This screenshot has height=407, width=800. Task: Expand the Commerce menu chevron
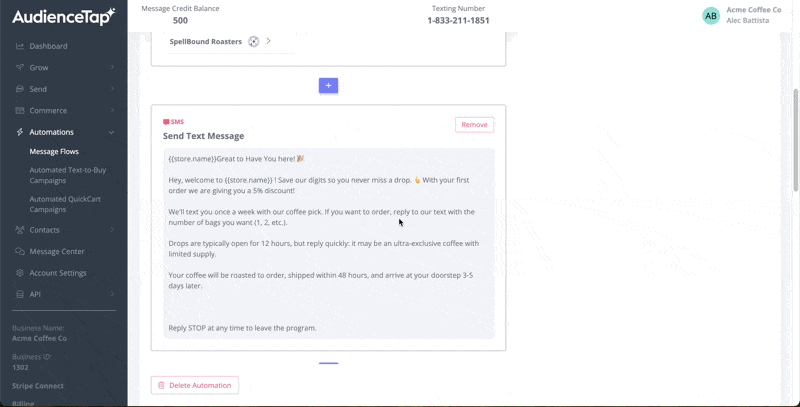[112, 110]
